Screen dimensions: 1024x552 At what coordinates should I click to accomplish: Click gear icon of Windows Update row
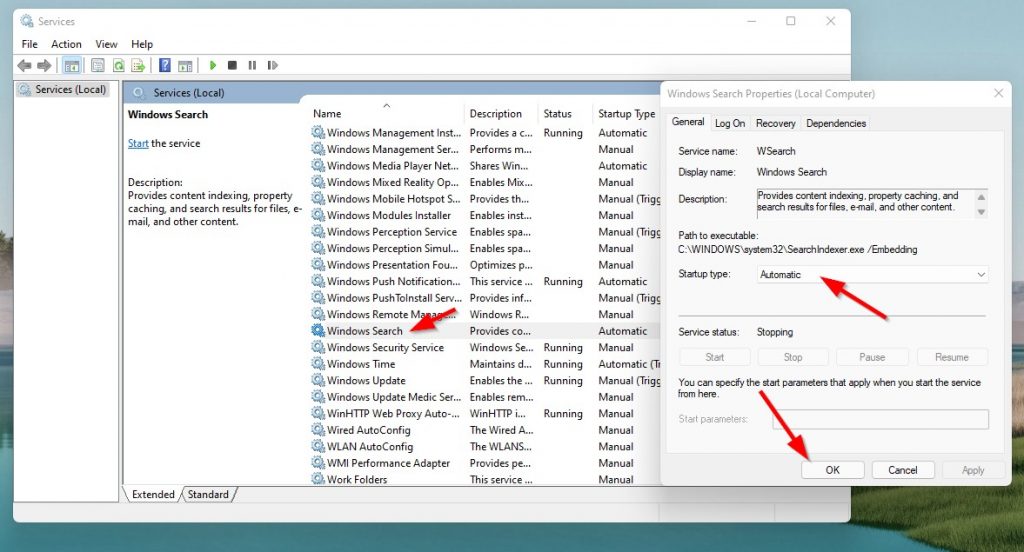(x=318, y=380)
